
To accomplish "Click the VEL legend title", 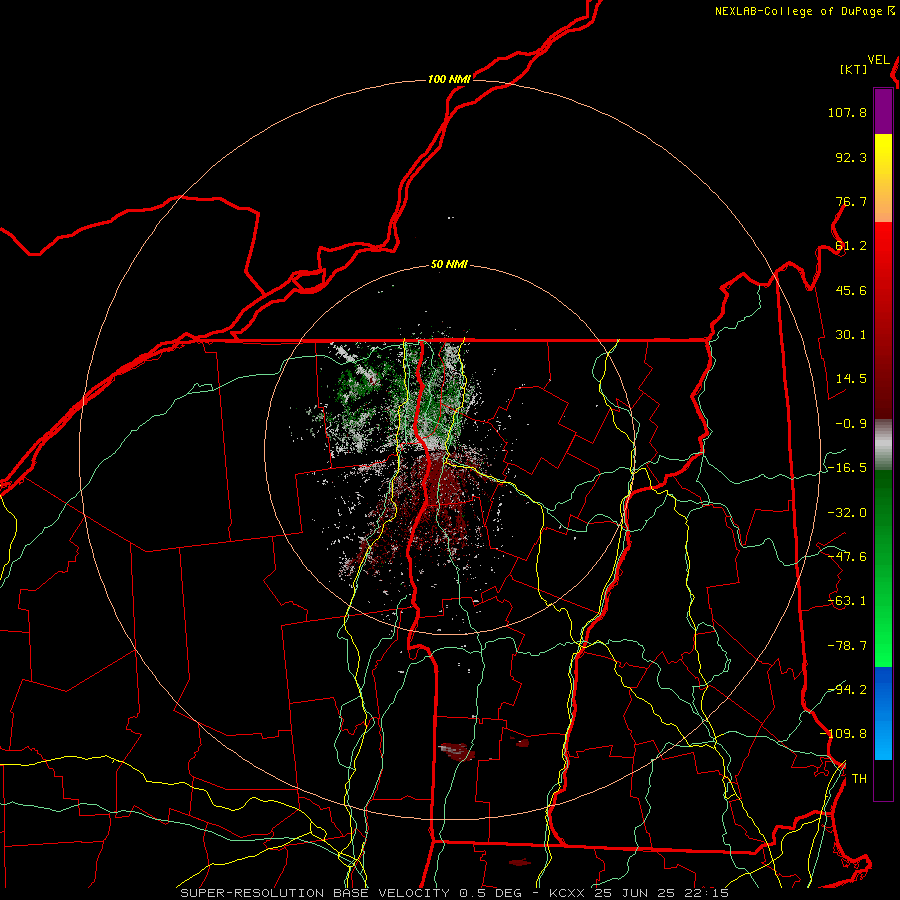I will 878,60.
